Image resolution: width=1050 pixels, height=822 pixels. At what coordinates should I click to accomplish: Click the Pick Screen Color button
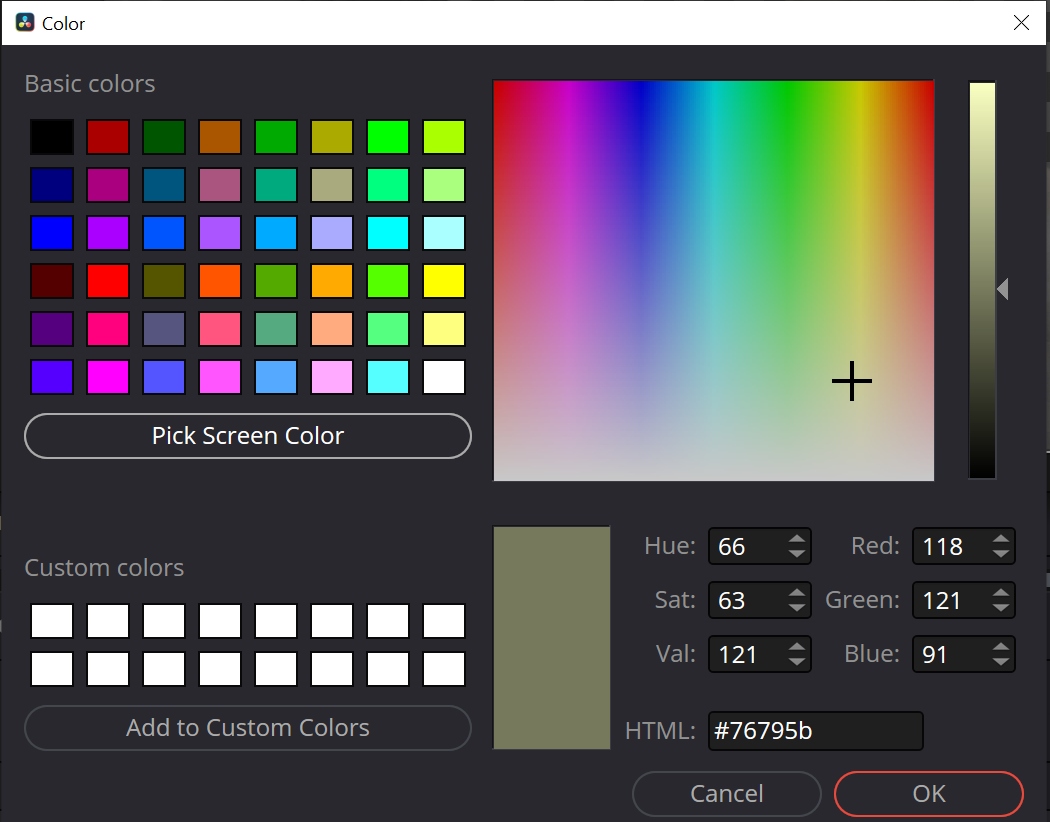click(x=247, y=436)
